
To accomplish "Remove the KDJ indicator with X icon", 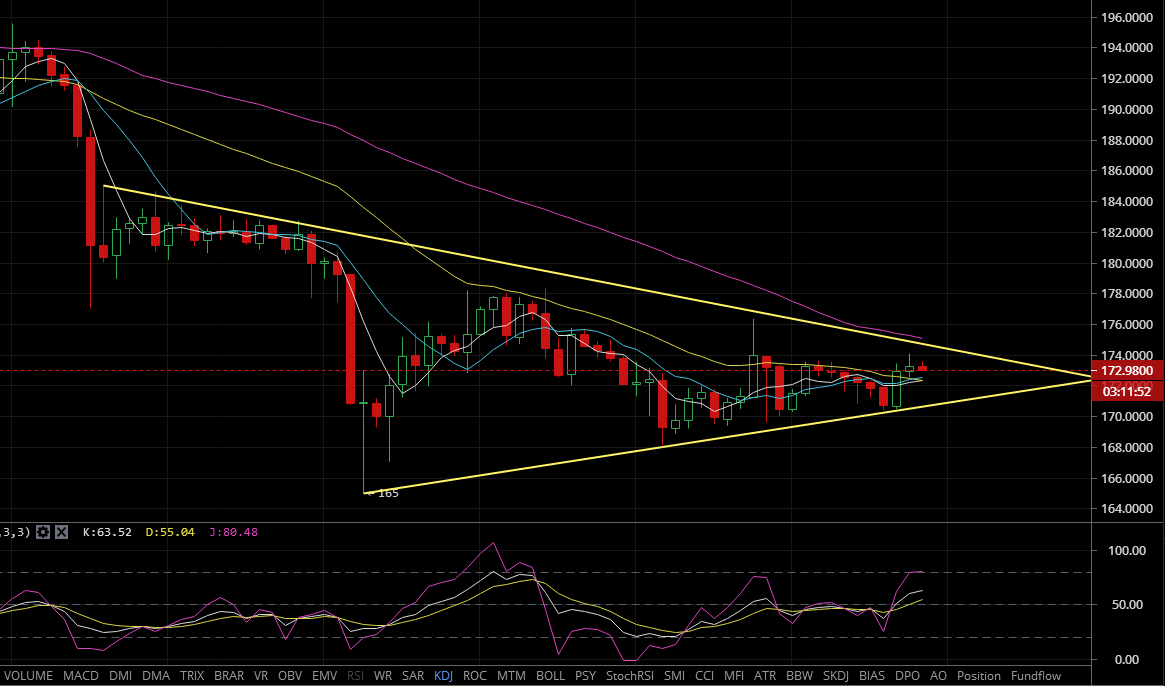I will tap(61, 532).
